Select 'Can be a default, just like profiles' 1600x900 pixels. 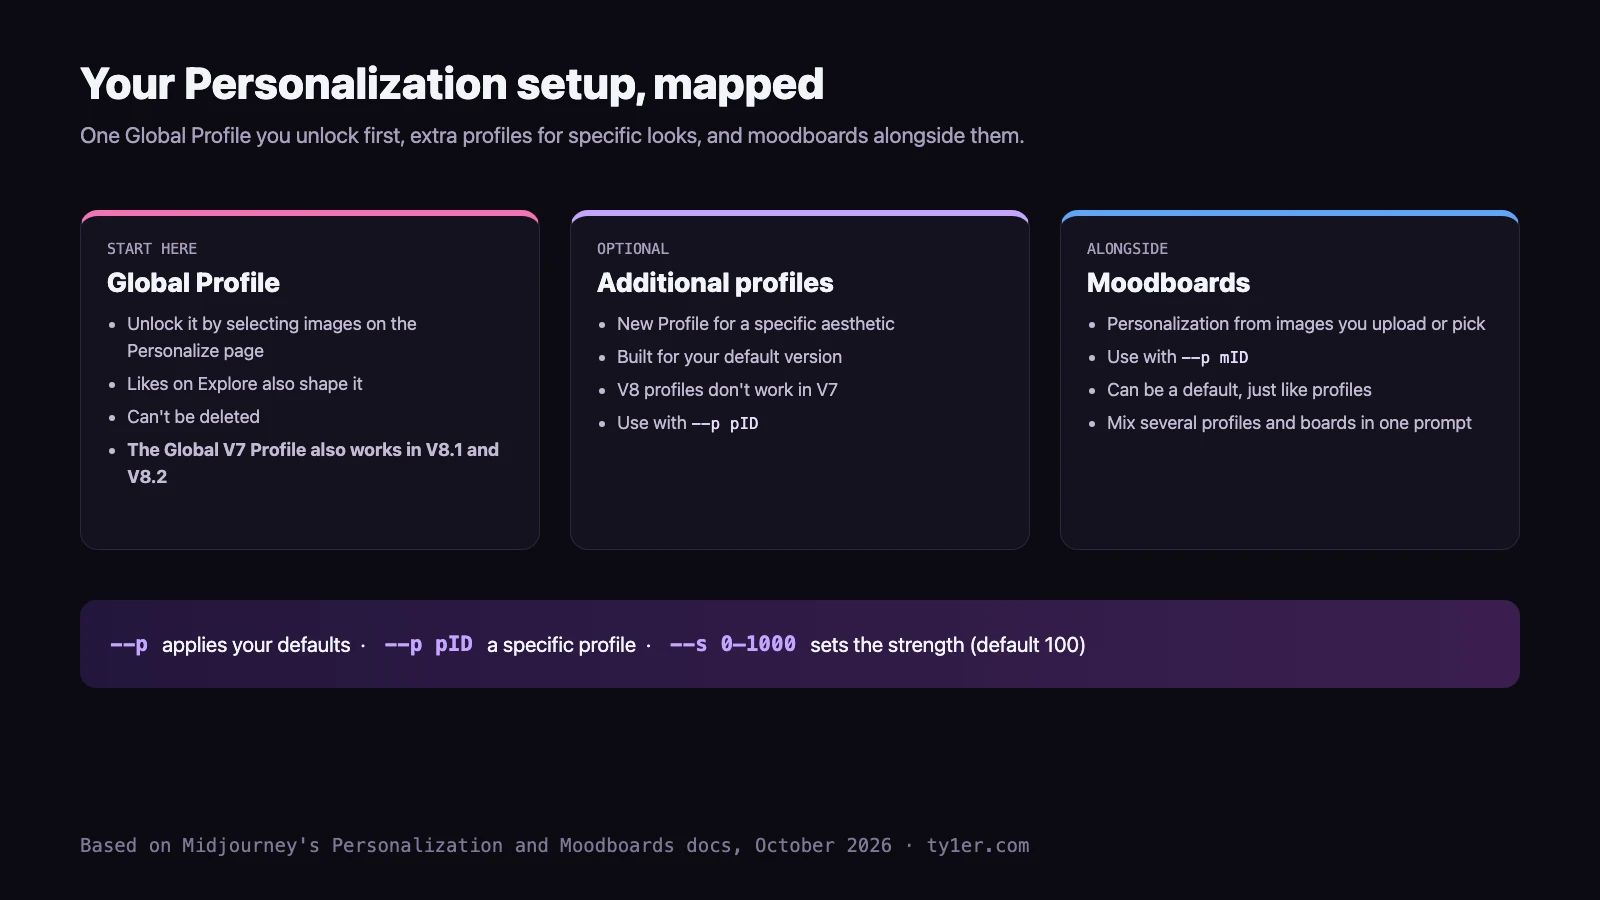pyautogui.click(x=1239, y=390)
